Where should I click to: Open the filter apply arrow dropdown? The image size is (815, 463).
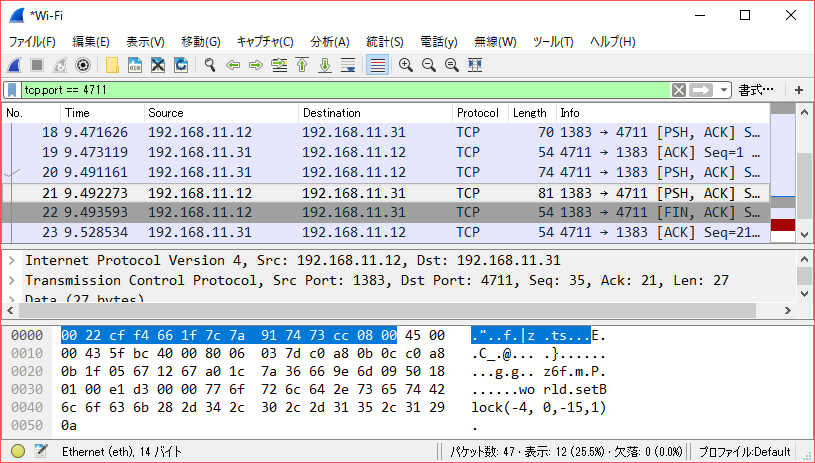(706, 90)
